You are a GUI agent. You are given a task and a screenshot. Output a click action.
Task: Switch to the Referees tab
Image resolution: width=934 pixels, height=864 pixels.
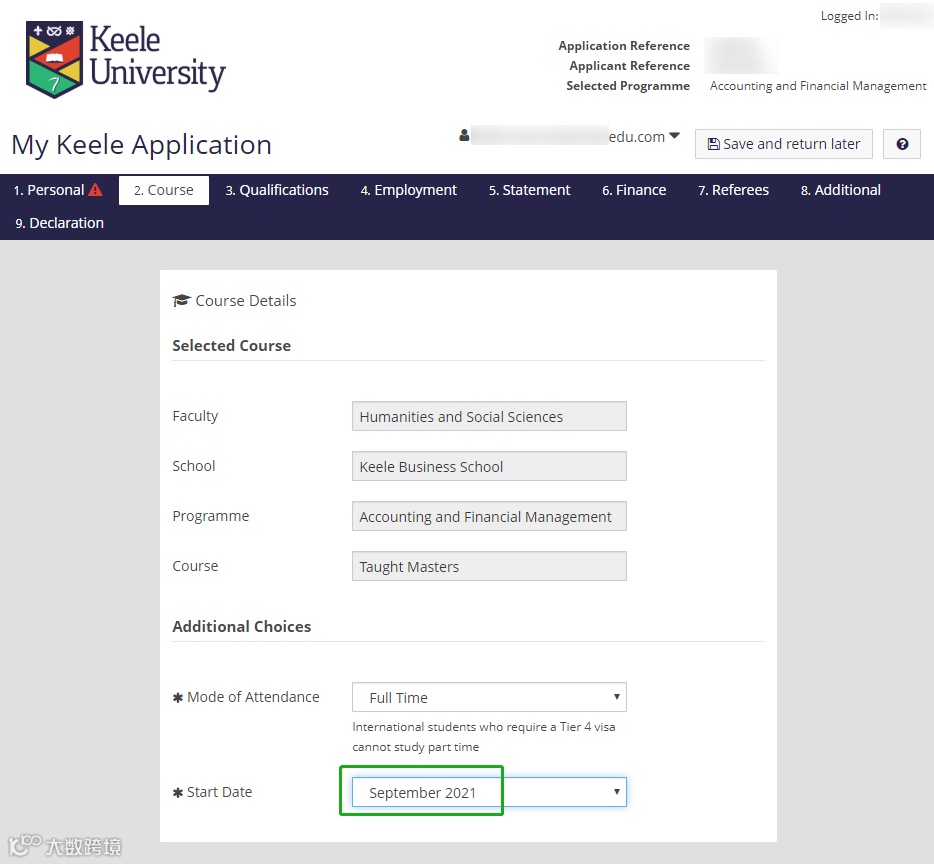pyautogui.click(x=733, y=190)
